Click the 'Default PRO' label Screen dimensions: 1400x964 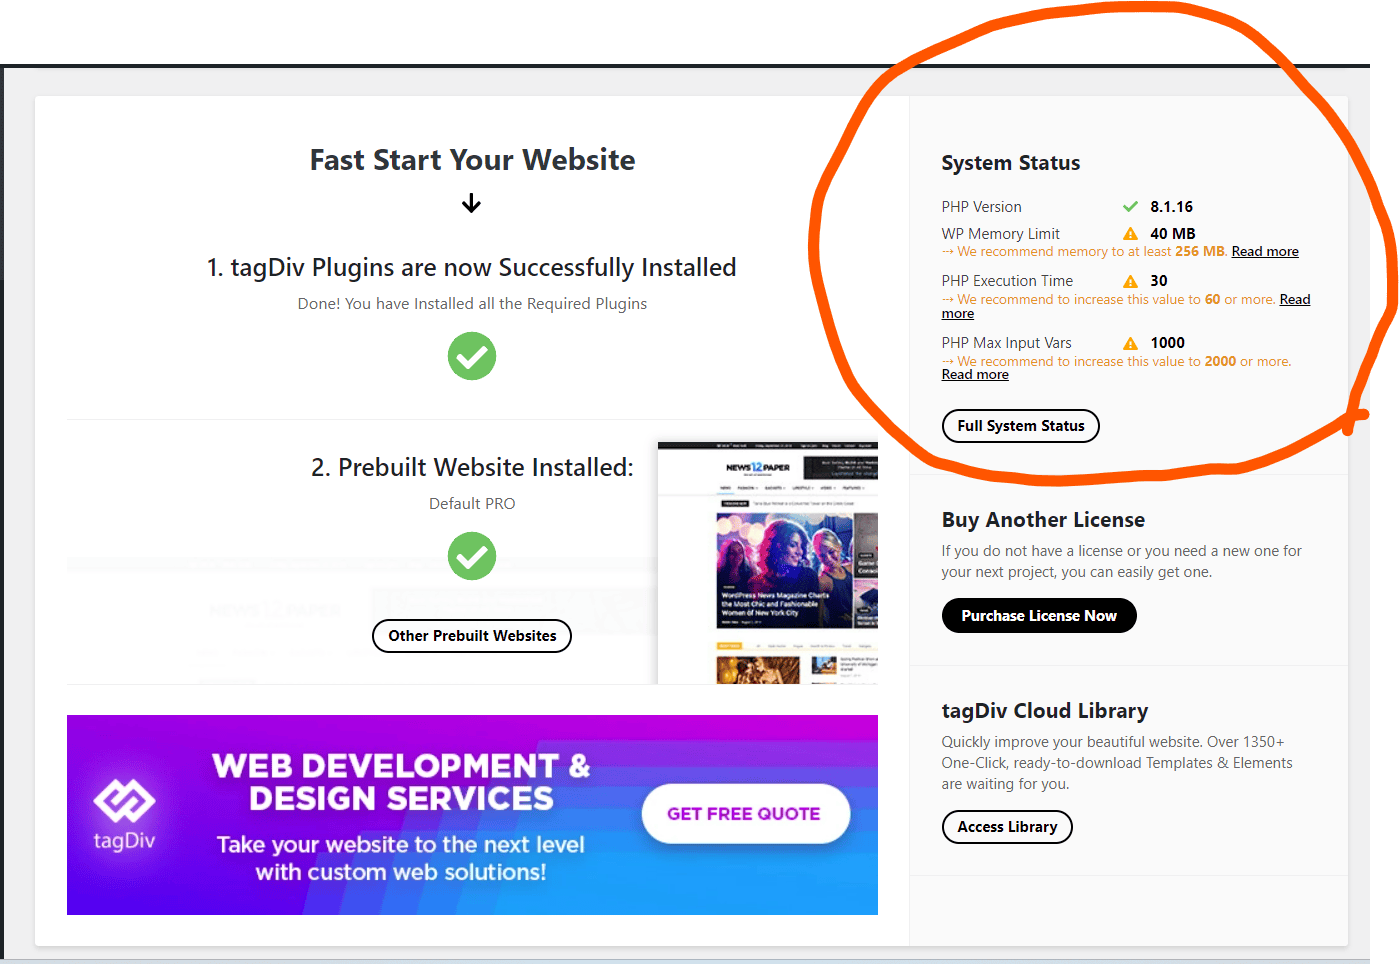[472, 504]
